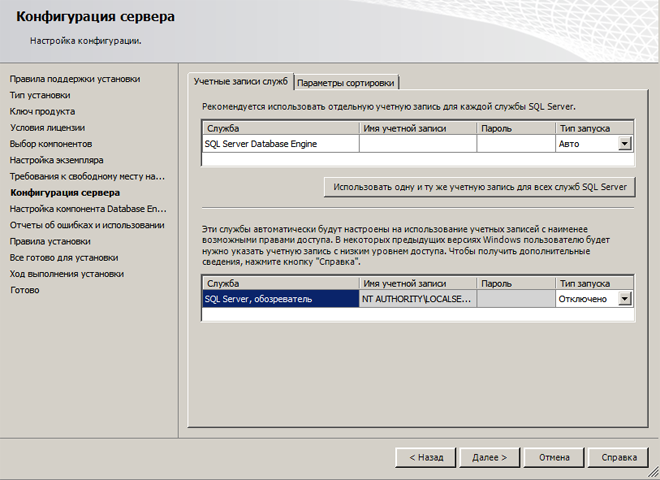This screenshot has width=660, height=480.
Task: Click the Авто startup type value
Action: [569, 144]
